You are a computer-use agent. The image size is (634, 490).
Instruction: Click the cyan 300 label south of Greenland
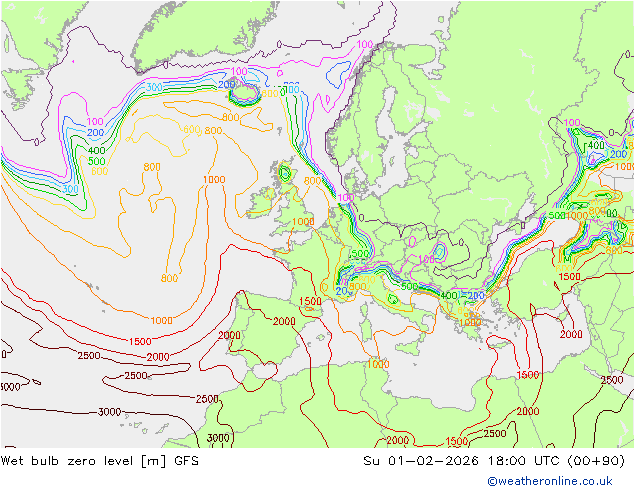pyautogui.click(x=154, y=87)
